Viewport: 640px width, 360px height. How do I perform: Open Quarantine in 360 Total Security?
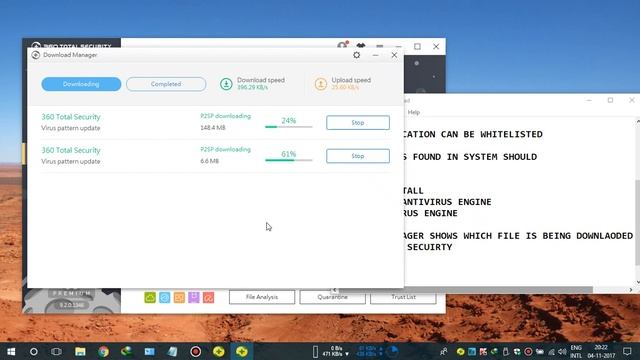(333, 297)
